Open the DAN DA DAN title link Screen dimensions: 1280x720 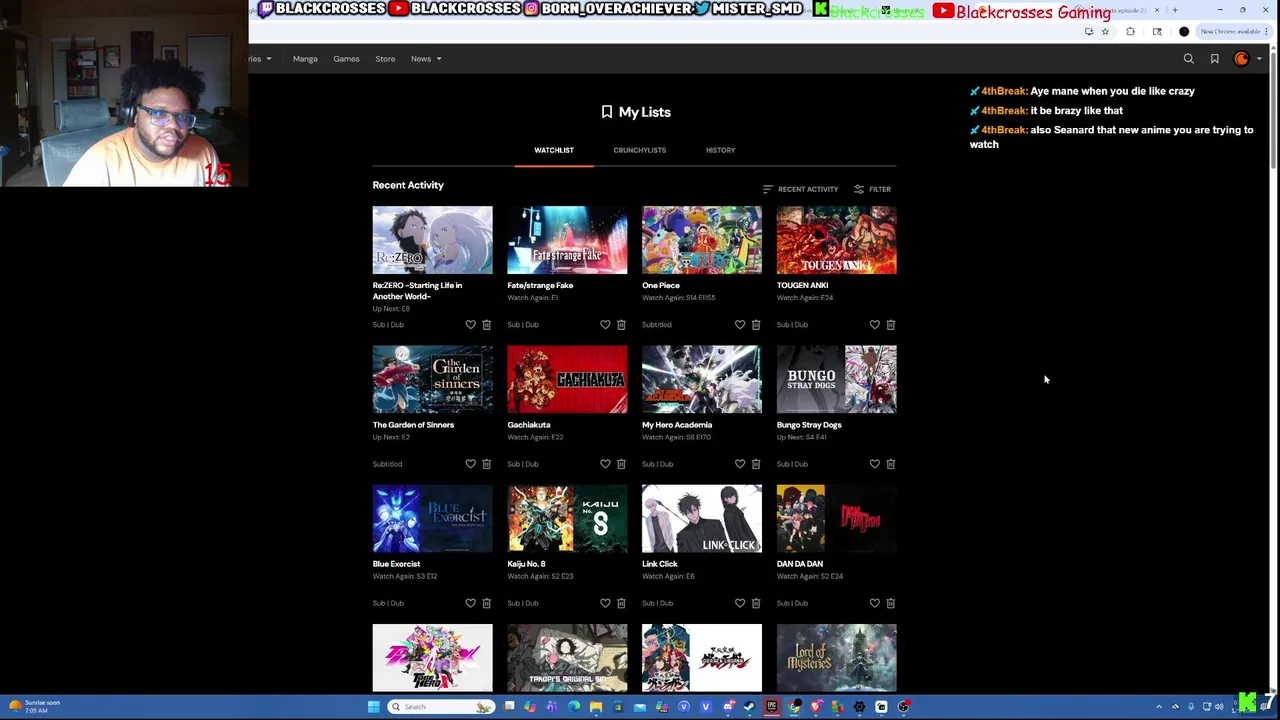pos(800,564)
